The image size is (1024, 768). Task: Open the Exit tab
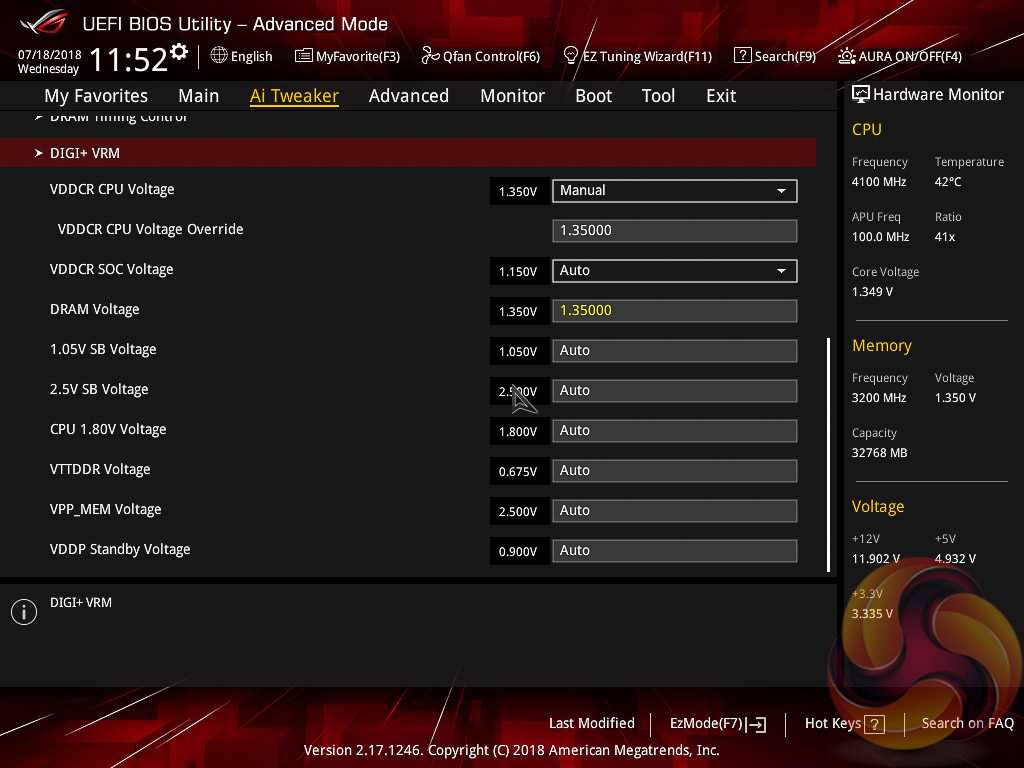tap(721, 96)
